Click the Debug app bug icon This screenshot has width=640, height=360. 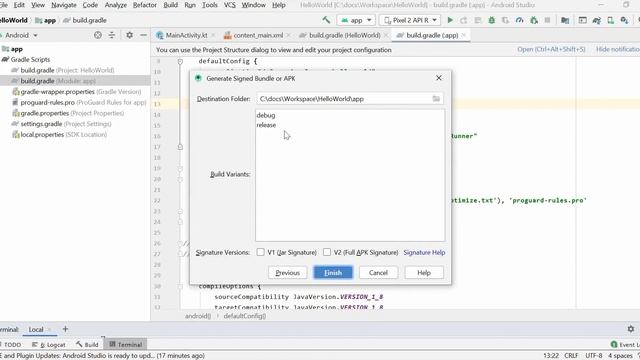pyautogui.click(x=491, y=20)
